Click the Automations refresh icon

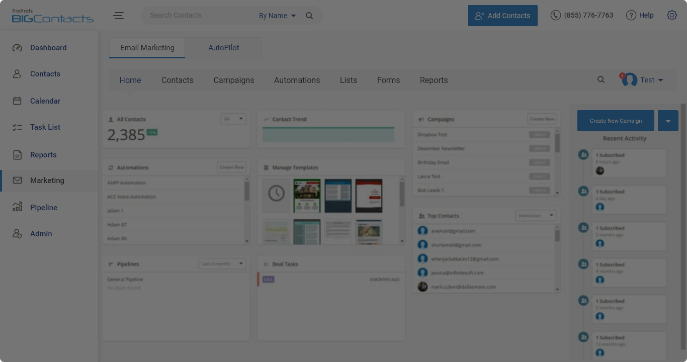tap(110, 167)
